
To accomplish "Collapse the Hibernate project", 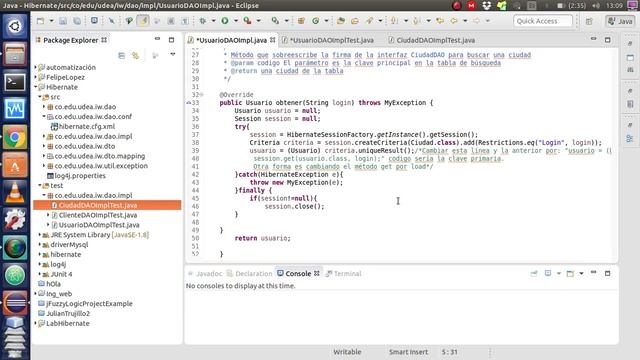I will (36, 87).
